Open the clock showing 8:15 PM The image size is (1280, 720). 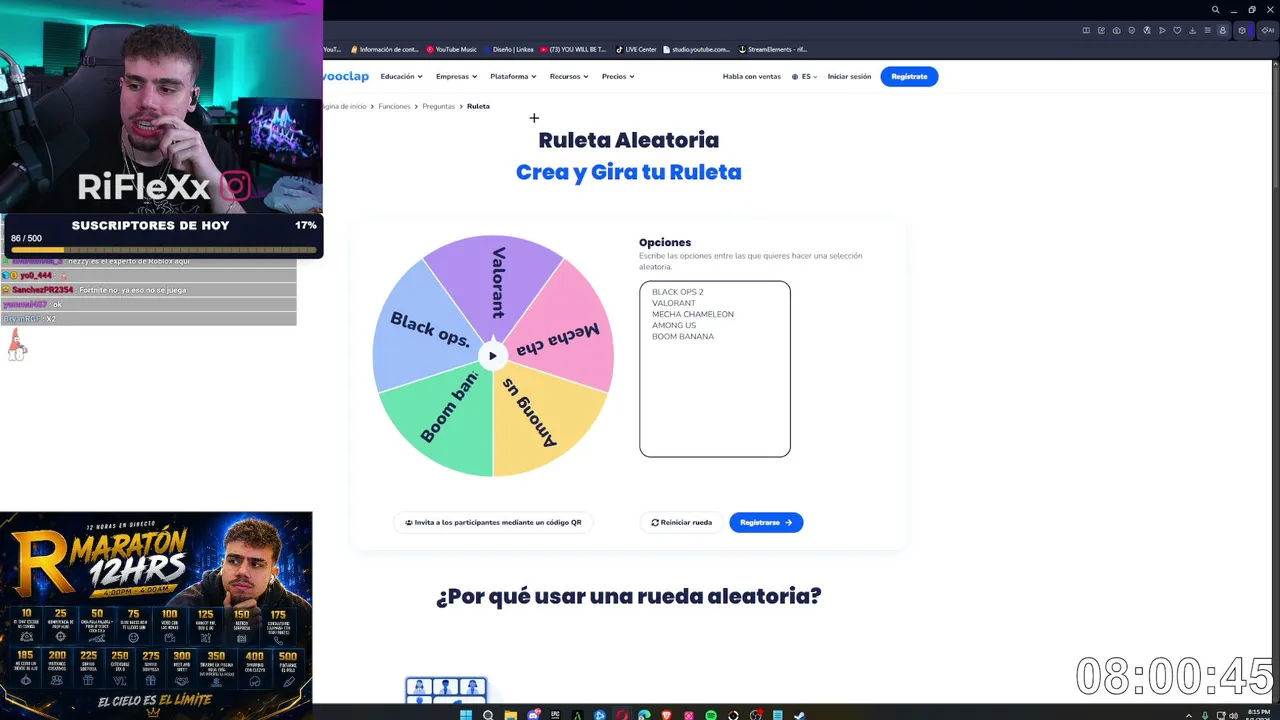click(x=1259, y=714)
